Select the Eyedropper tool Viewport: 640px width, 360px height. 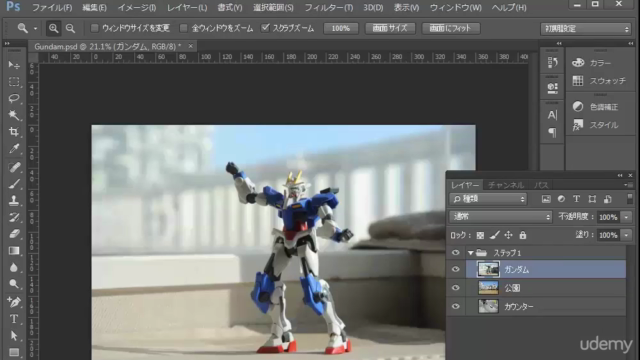[14, 149]
